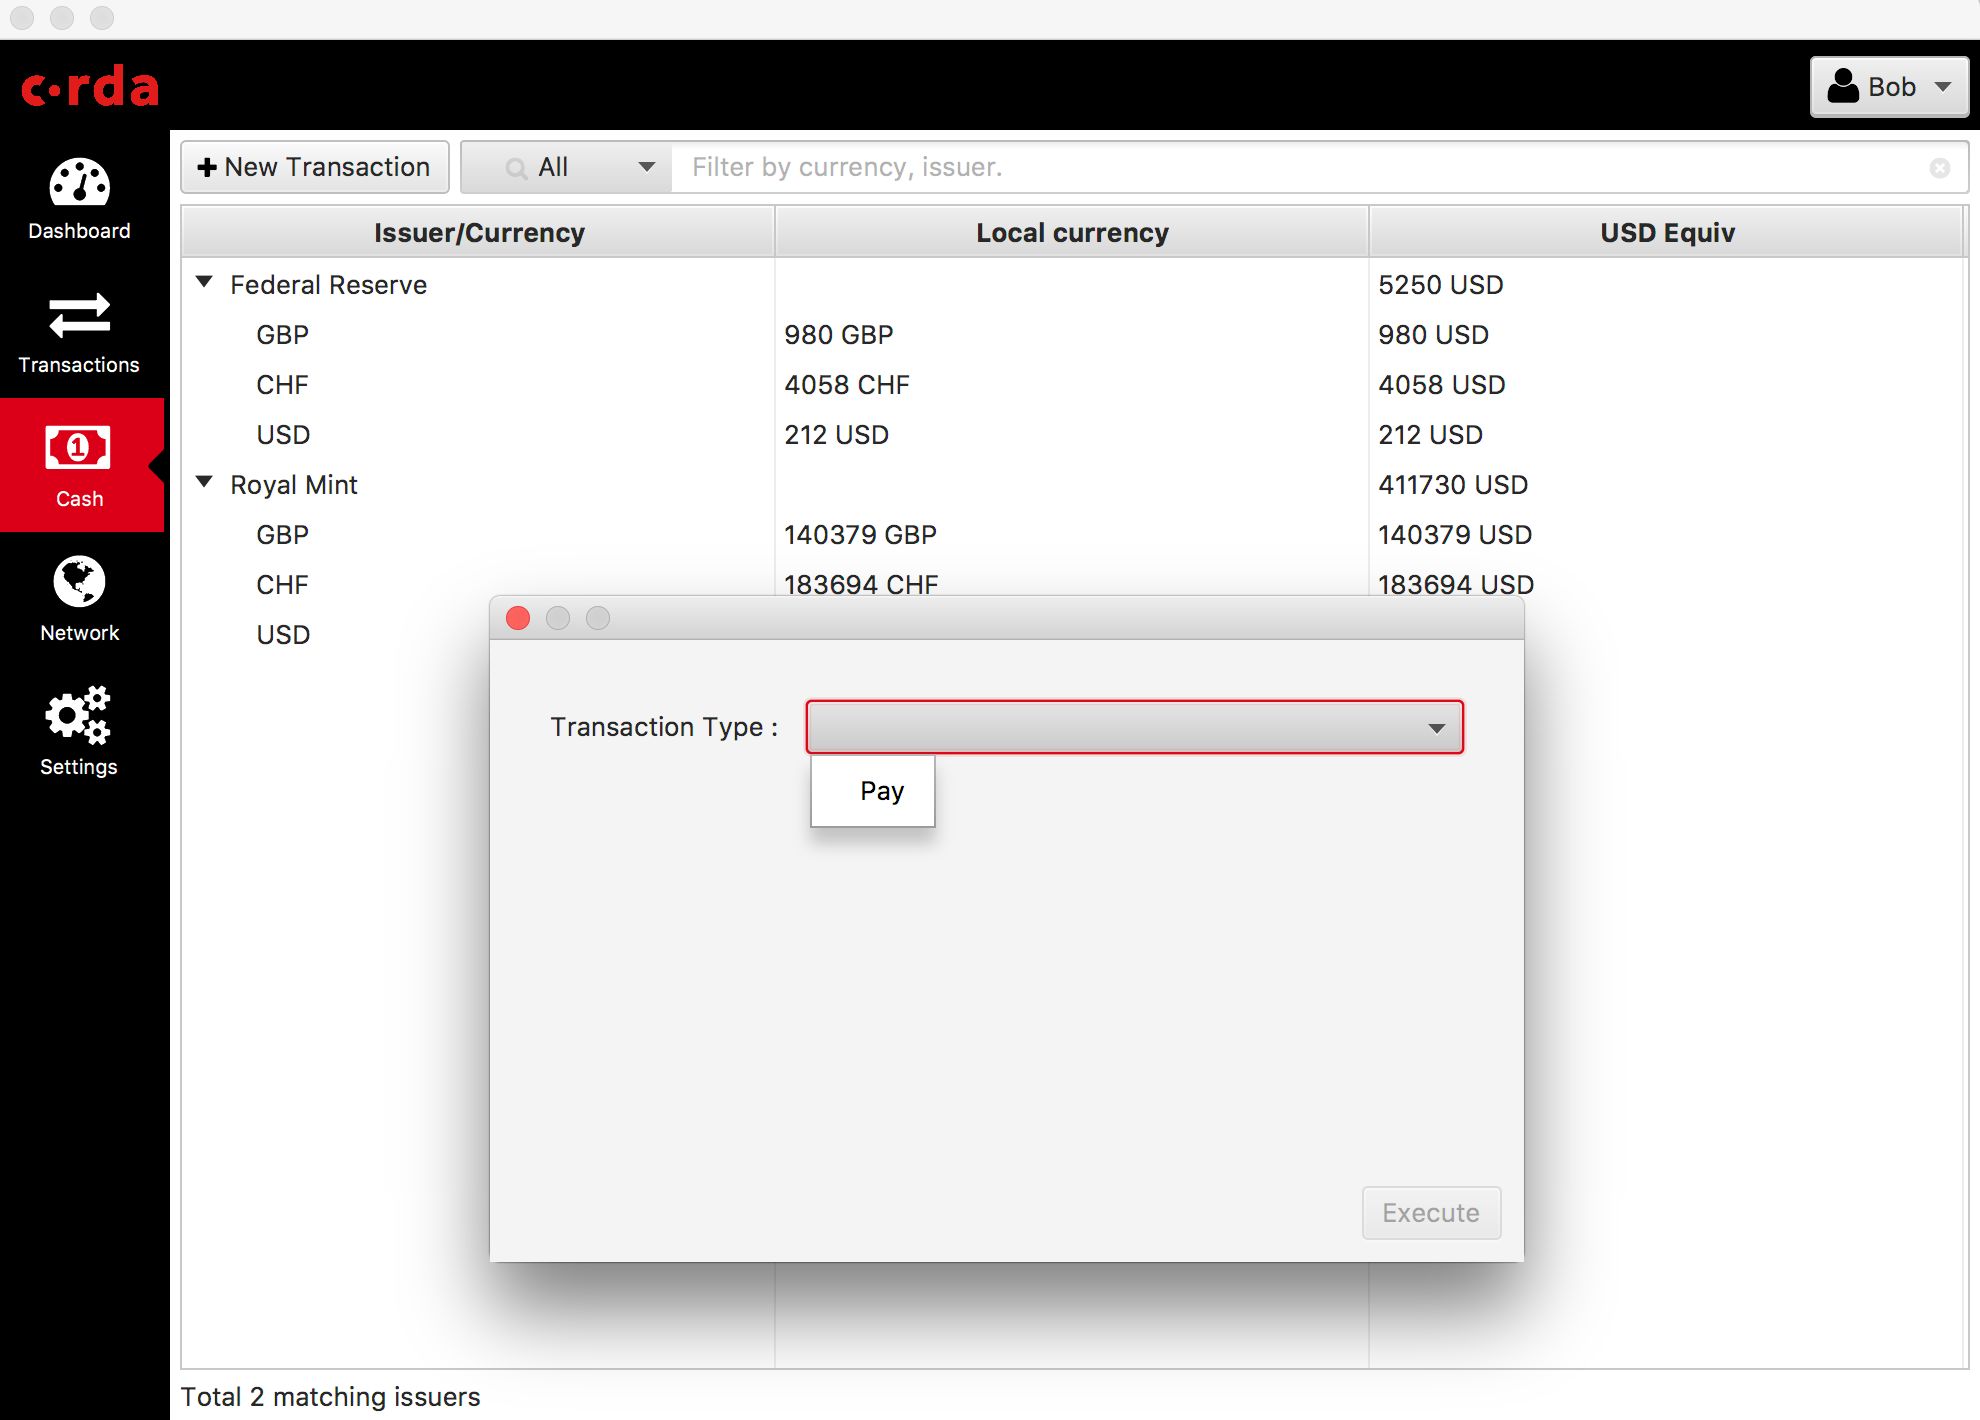The image size is (1980, 1420).
Task: Click the Bob user profile icon
Action: point(1843,87)
